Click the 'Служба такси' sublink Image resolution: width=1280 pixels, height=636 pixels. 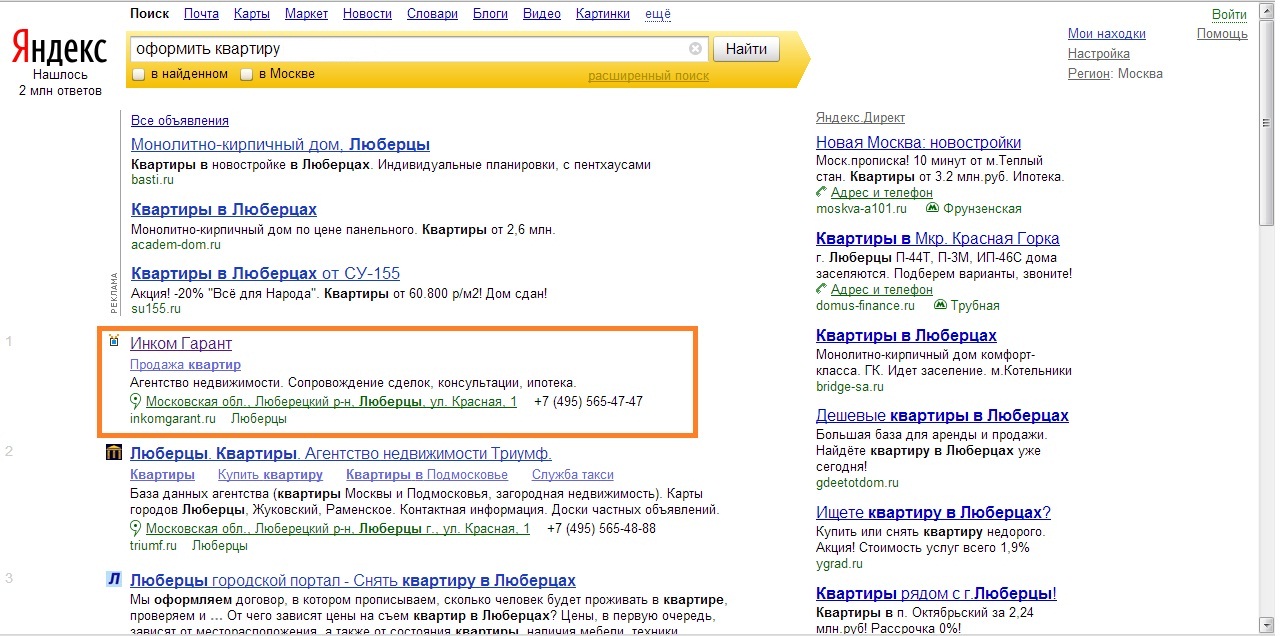point(573,475)
